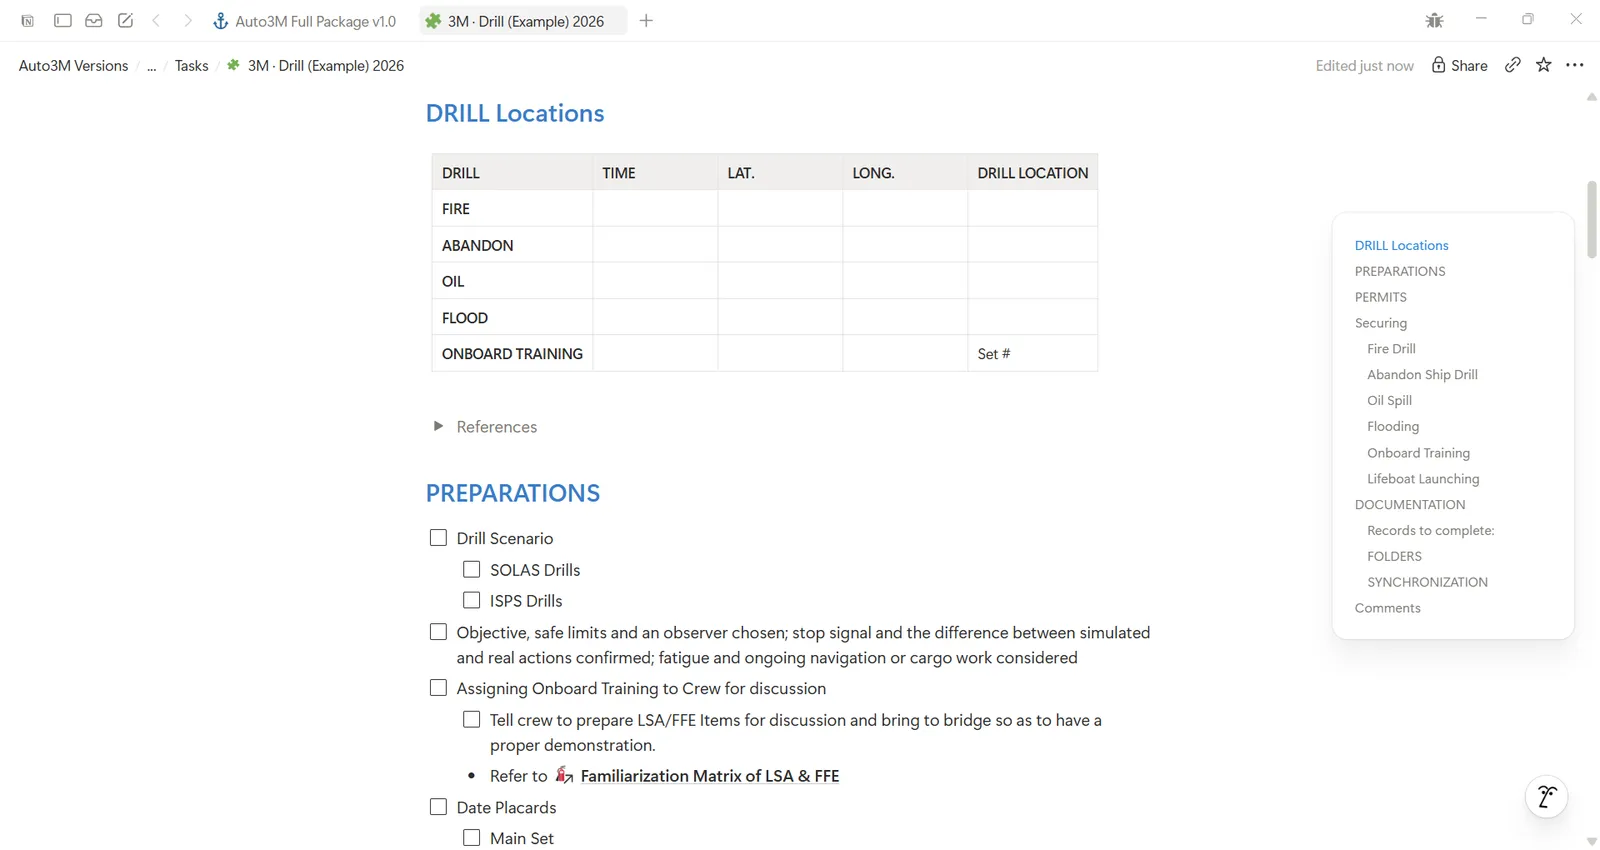Expand the collapsed breadcrumb ellipsis
The image size is (1600, 850).
pos(152,66)
